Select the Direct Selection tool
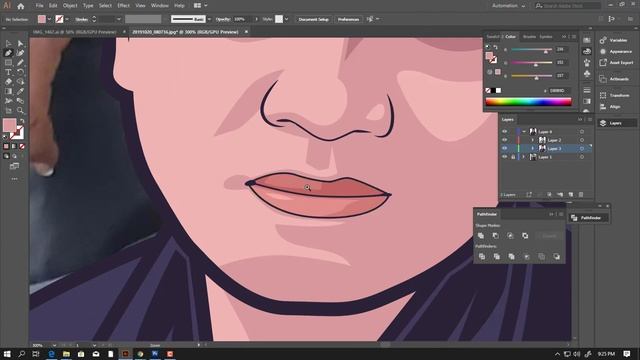The height and width of the screenshot is (360, 640). (x=20, y=44)
